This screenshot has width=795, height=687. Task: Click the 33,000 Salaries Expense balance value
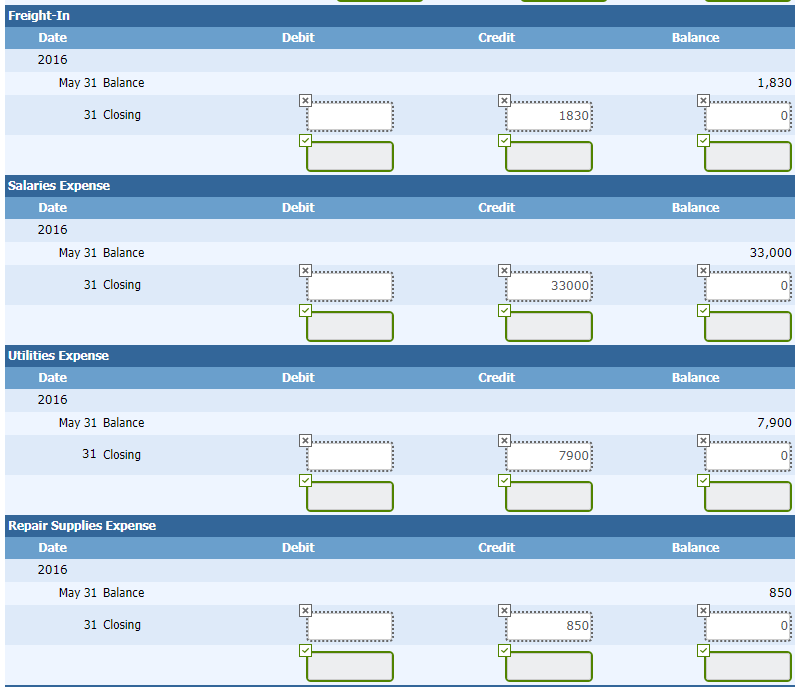(x=771, y=252)
